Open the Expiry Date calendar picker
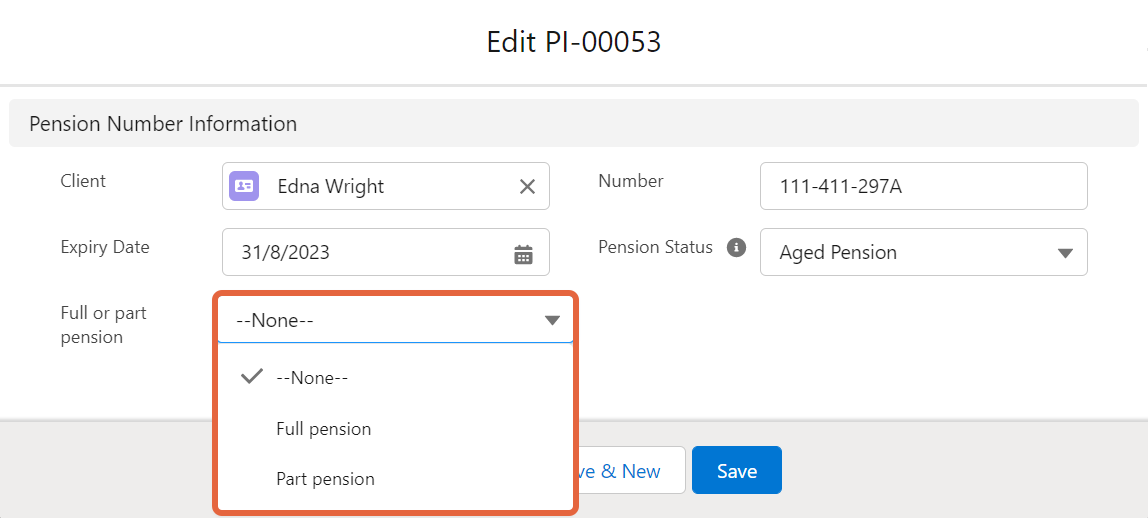This screenshot has width=1148, height=518. (523, 253)
